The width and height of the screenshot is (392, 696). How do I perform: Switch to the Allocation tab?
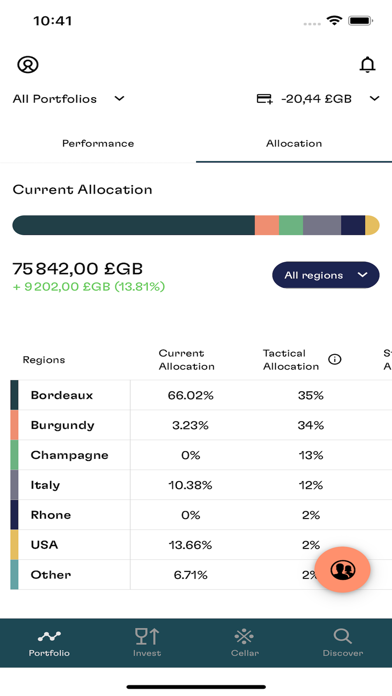click(x=294, y=143)
